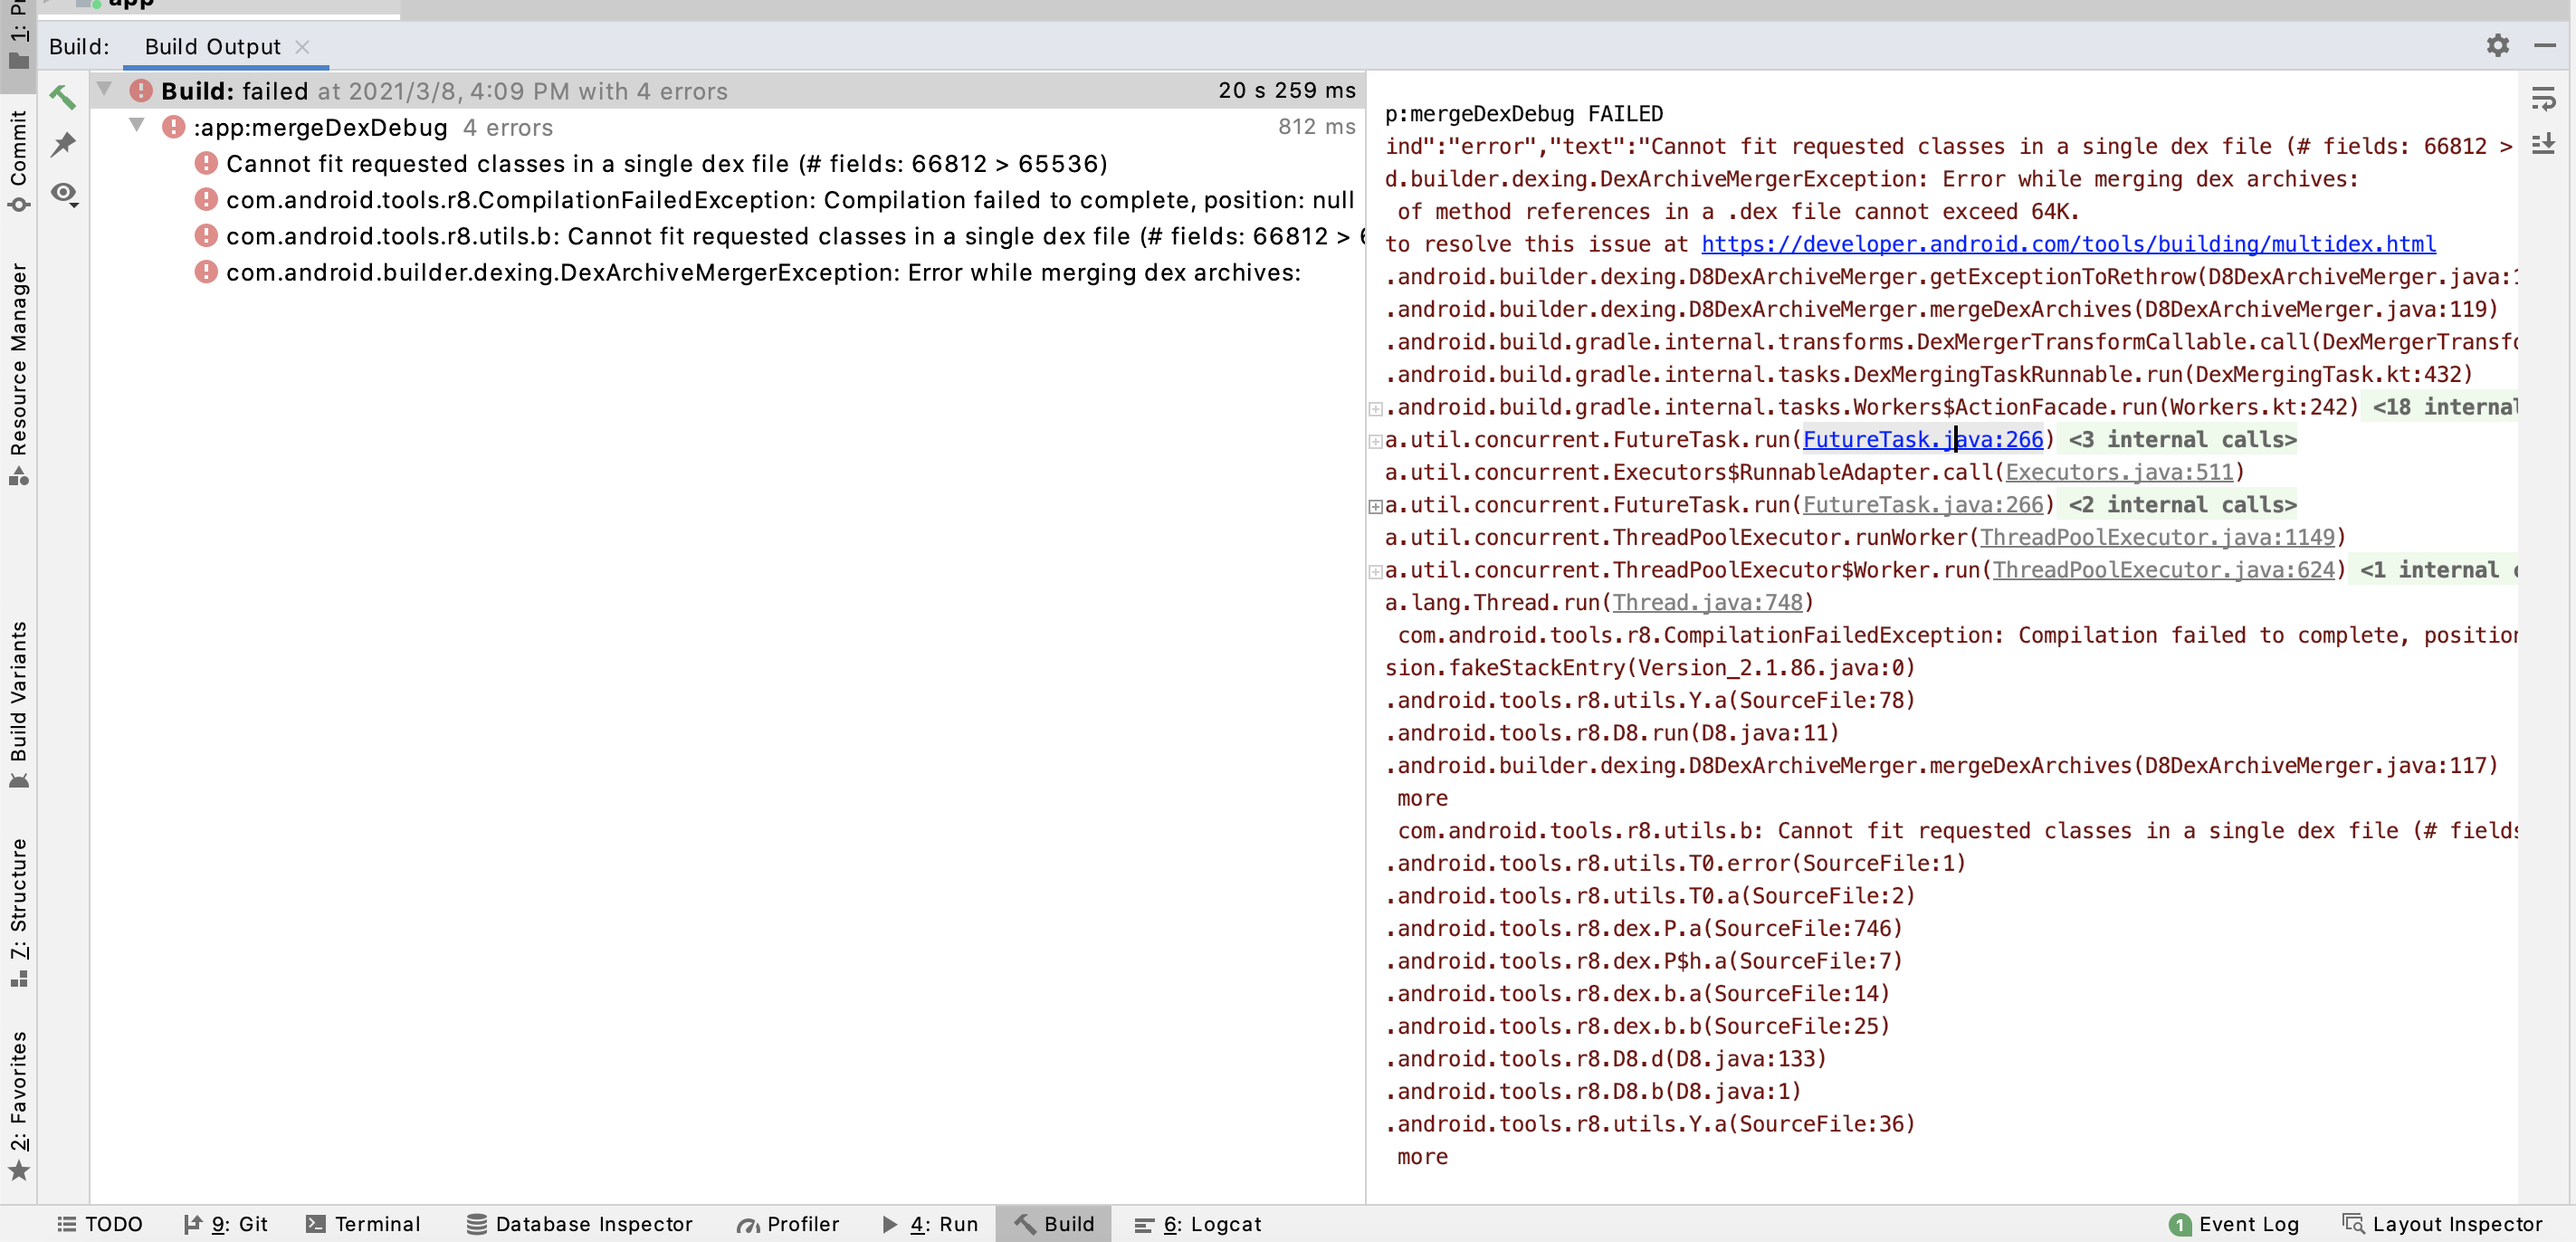Click the hammer build icon in Build toolbar
The image size is (2576, 1242).
[x=63, y=97]
